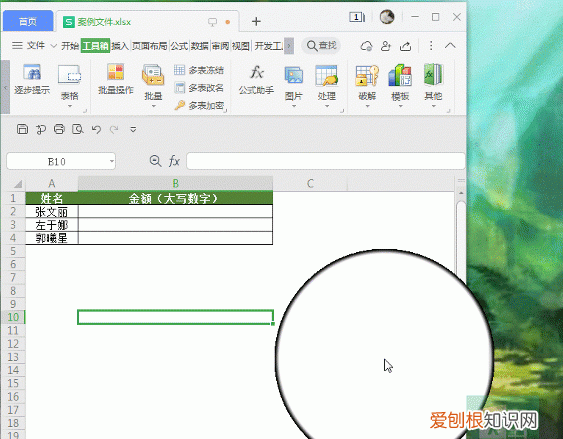Expand the 模板 dropdown arrow

(x=400, y=106)
